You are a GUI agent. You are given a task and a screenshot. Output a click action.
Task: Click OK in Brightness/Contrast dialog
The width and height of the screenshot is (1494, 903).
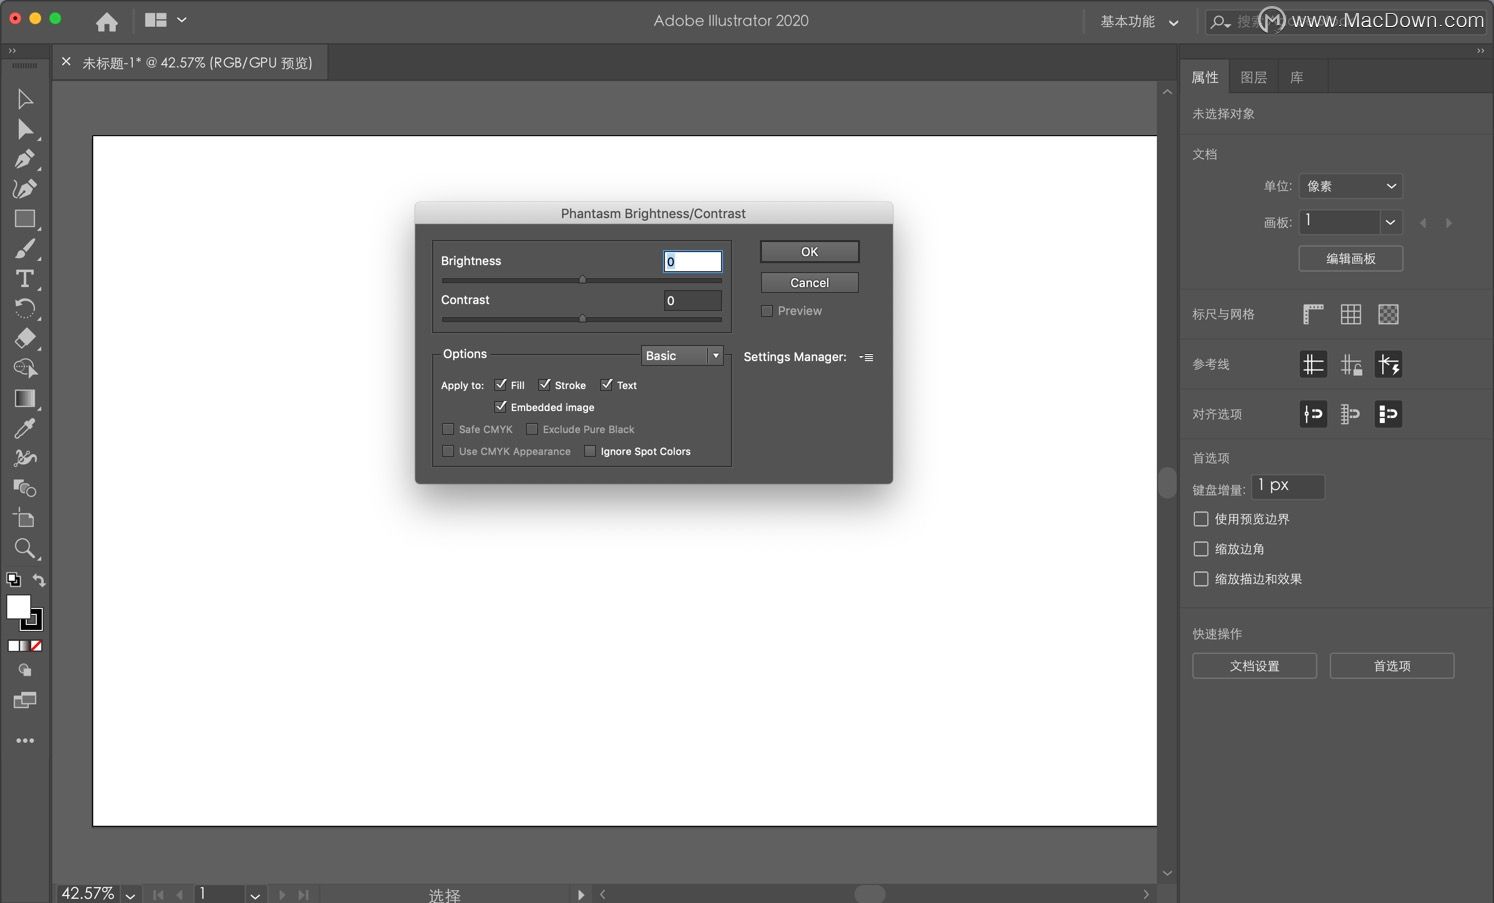810,252
